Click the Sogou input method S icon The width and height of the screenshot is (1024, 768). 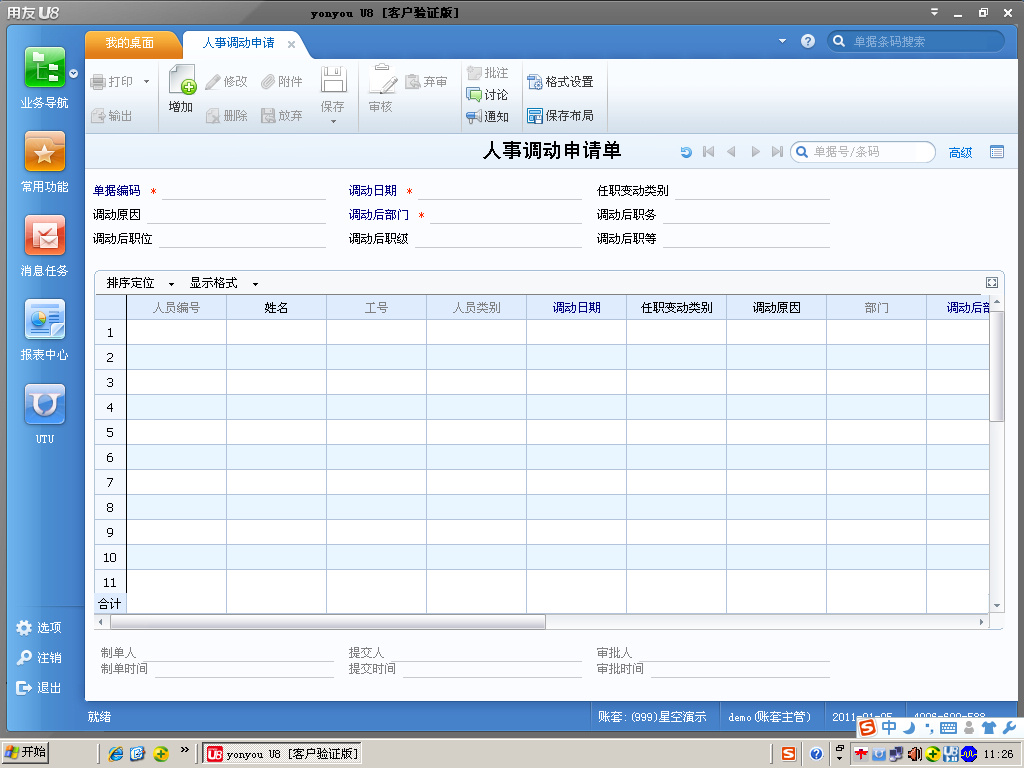coord(788,754)
